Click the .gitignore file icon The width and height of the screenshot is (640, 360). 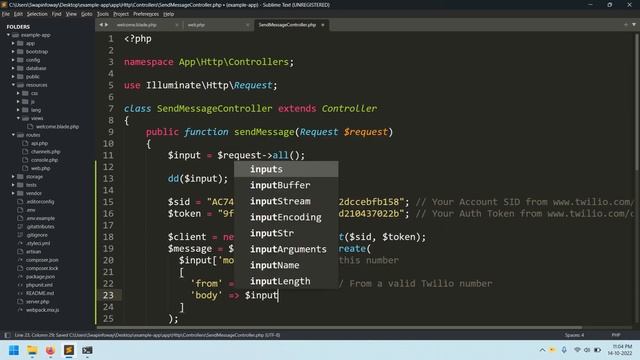pos(20,235)
